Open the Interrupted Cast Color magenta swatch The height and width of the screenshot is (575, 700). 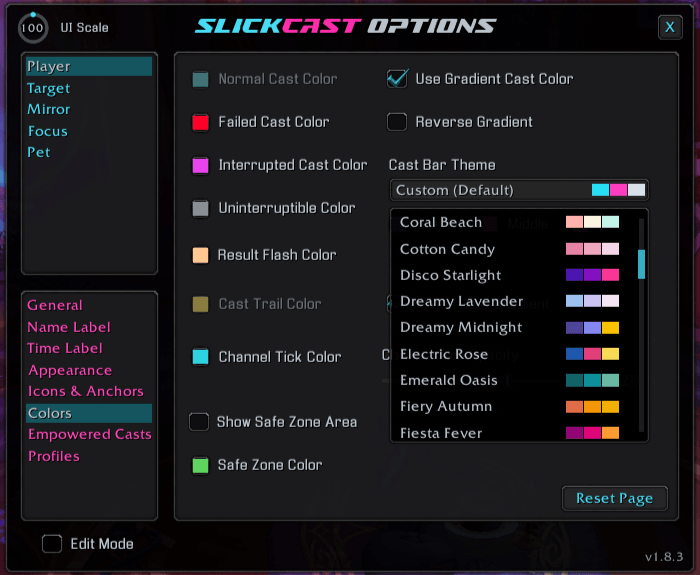(x=200, y=165)
